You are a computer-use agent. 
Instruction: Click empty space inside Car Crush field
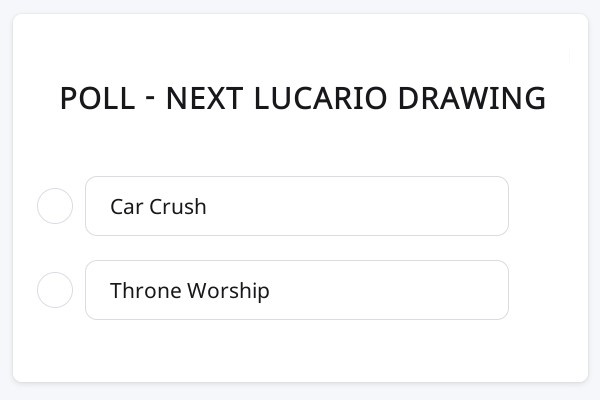(380, 206)
